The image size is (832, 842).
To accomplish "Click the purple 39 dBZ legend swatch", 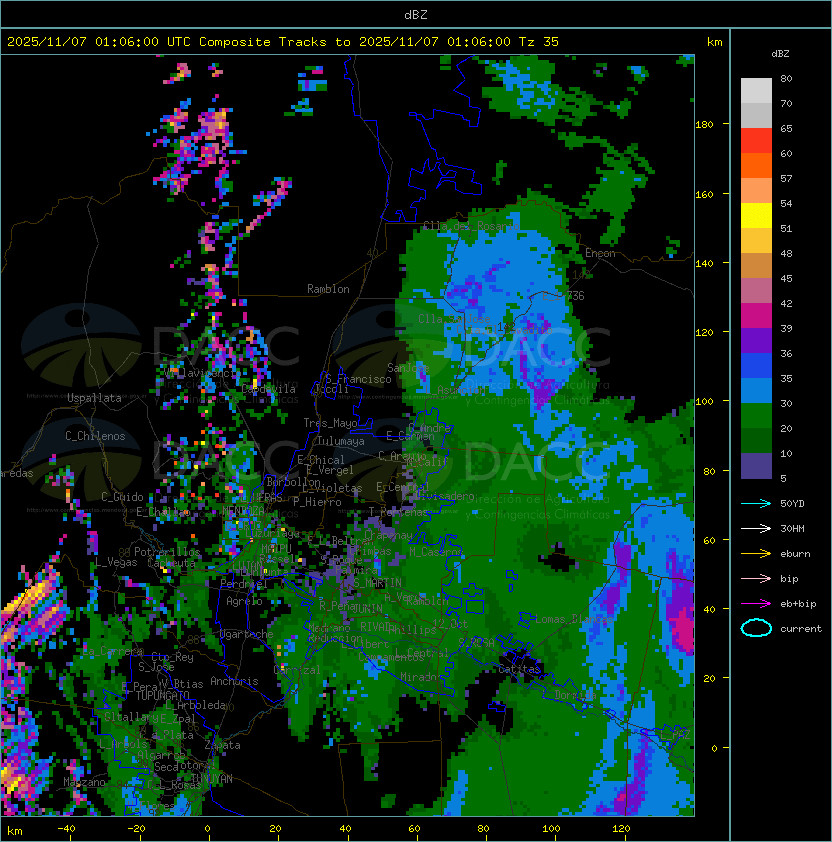I will [756, 340].
